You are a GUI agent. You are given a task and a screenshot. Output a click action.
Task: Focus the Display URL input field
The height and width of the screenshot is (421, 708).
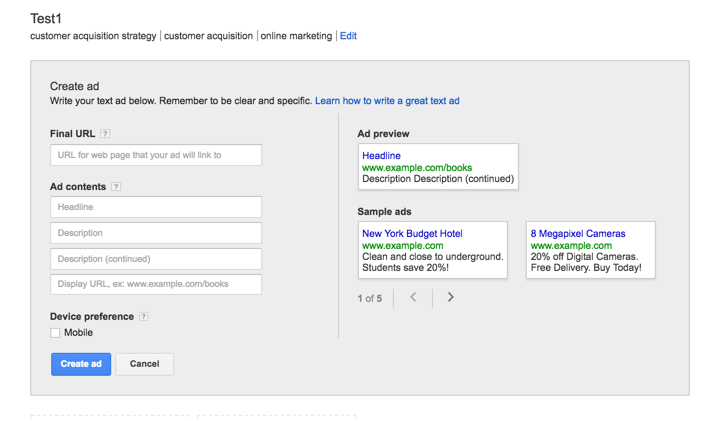point(156,284)
